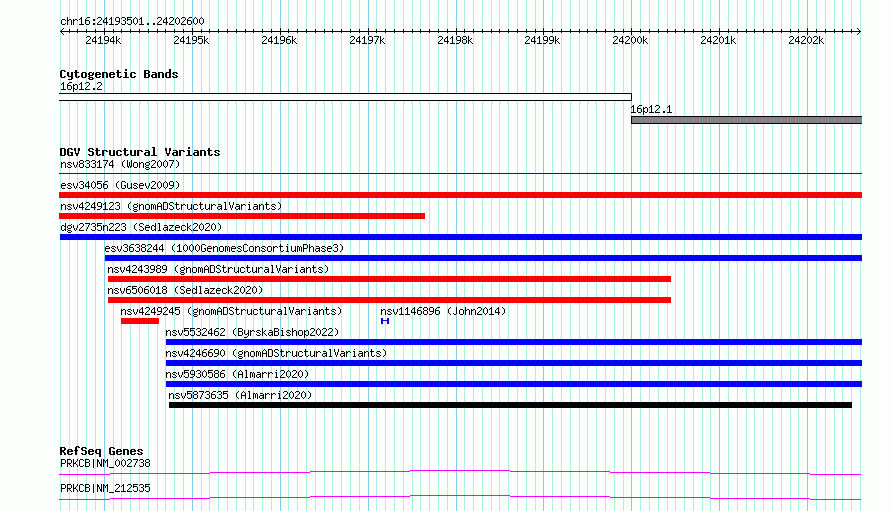
Task: Click the short red nsv4249245 variant bar
Action: (140, 321)
